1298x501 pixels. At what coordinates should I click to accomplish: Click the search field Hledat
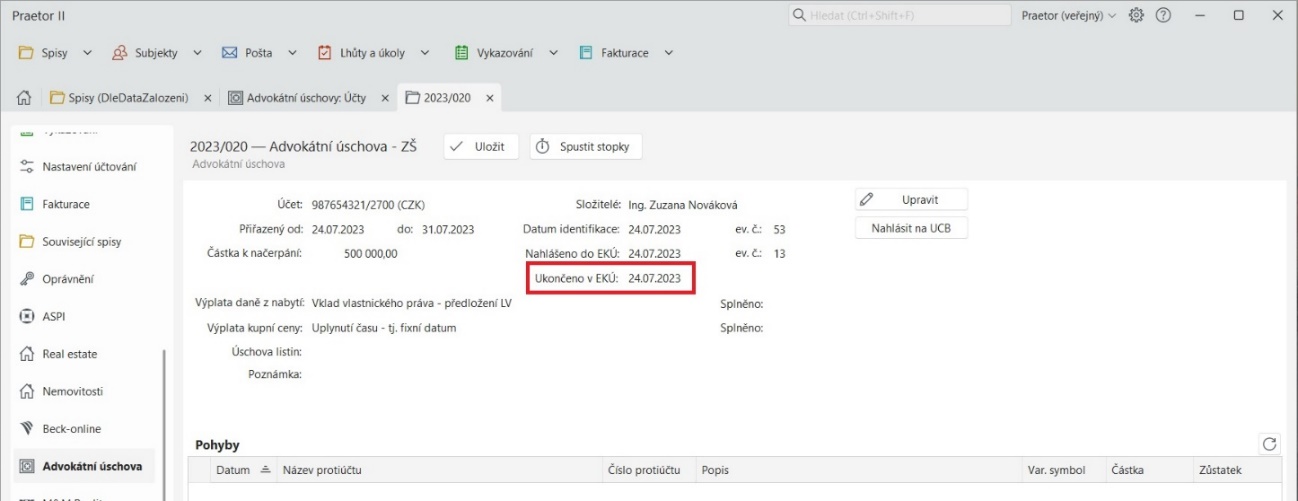897,16
